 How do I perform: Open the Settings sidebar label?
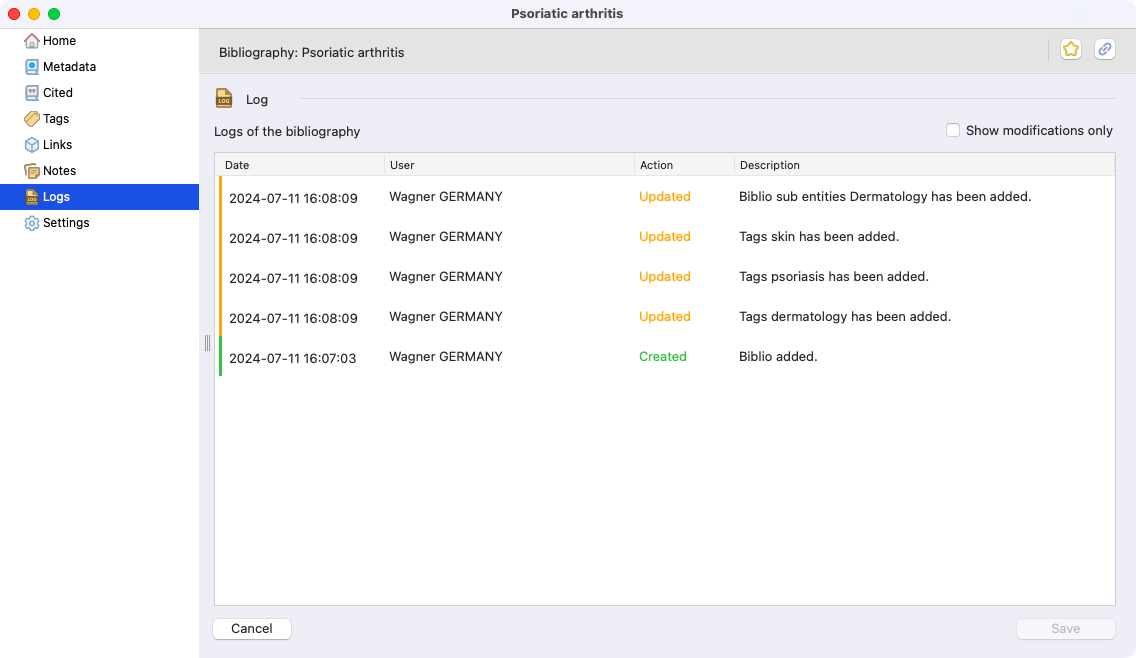(x=66, y=223)
